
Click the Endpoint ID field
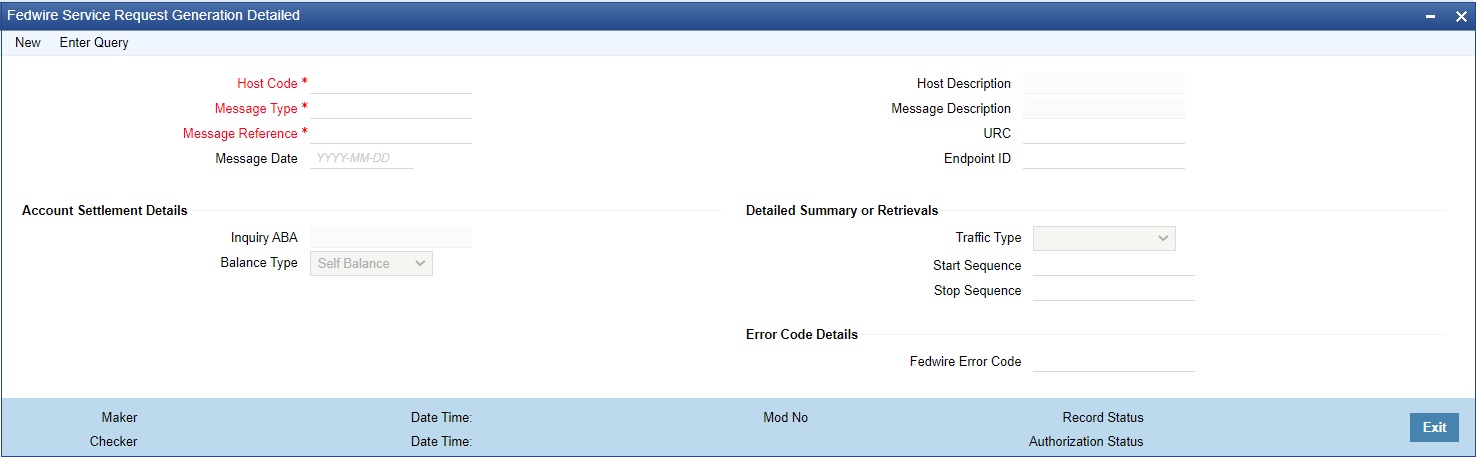[x=1103, y=158]
